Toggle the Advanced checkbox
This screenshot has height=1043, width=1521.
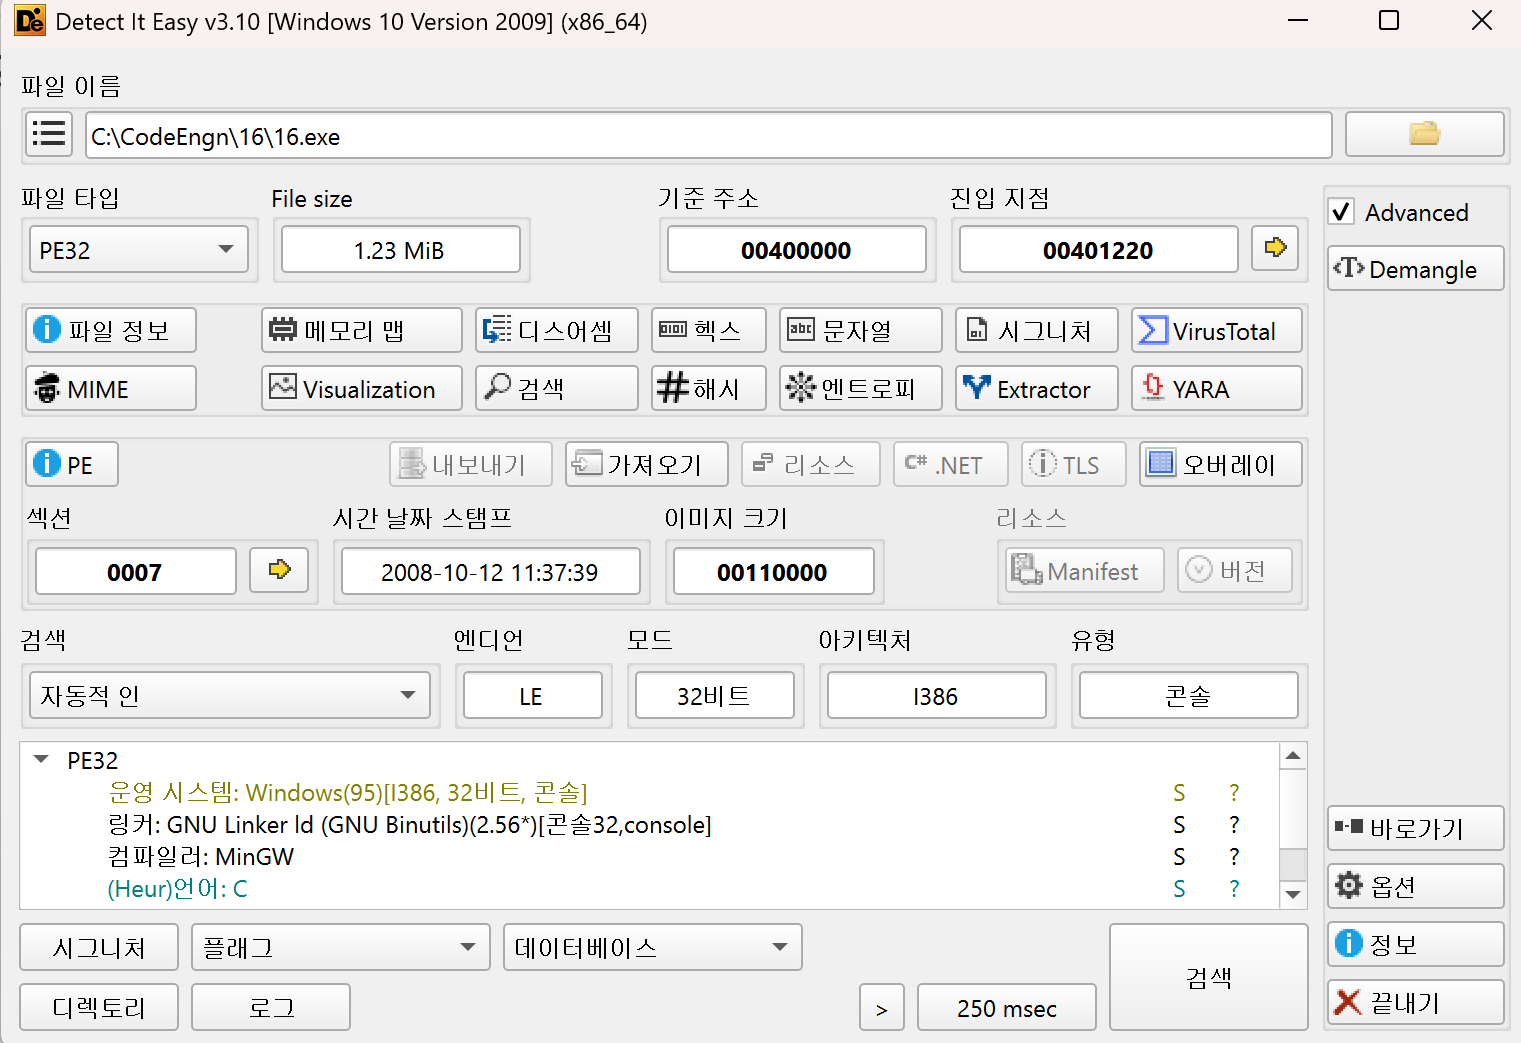[x=1341, y=212]
